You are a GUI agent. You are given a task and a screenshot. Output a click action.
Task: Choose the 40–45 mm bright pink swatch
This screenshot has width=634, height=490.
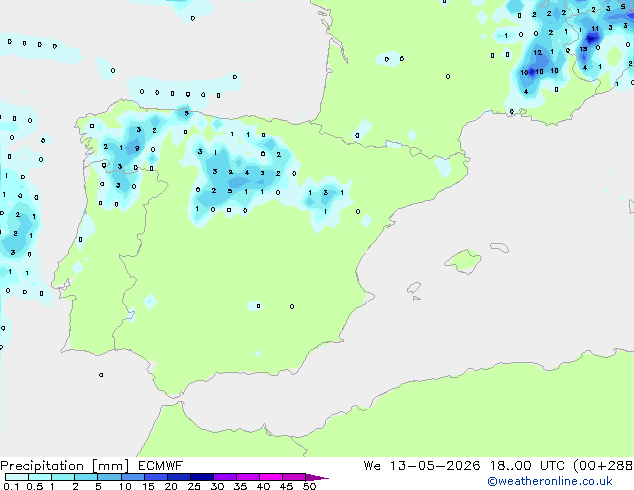pyautogui.click(x=271, y=477)
